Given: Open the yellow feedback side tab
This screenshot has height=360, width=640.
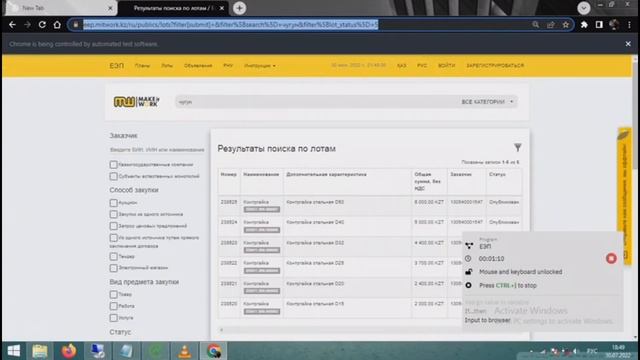Looking at the screenshot, I should coord(624,196).
